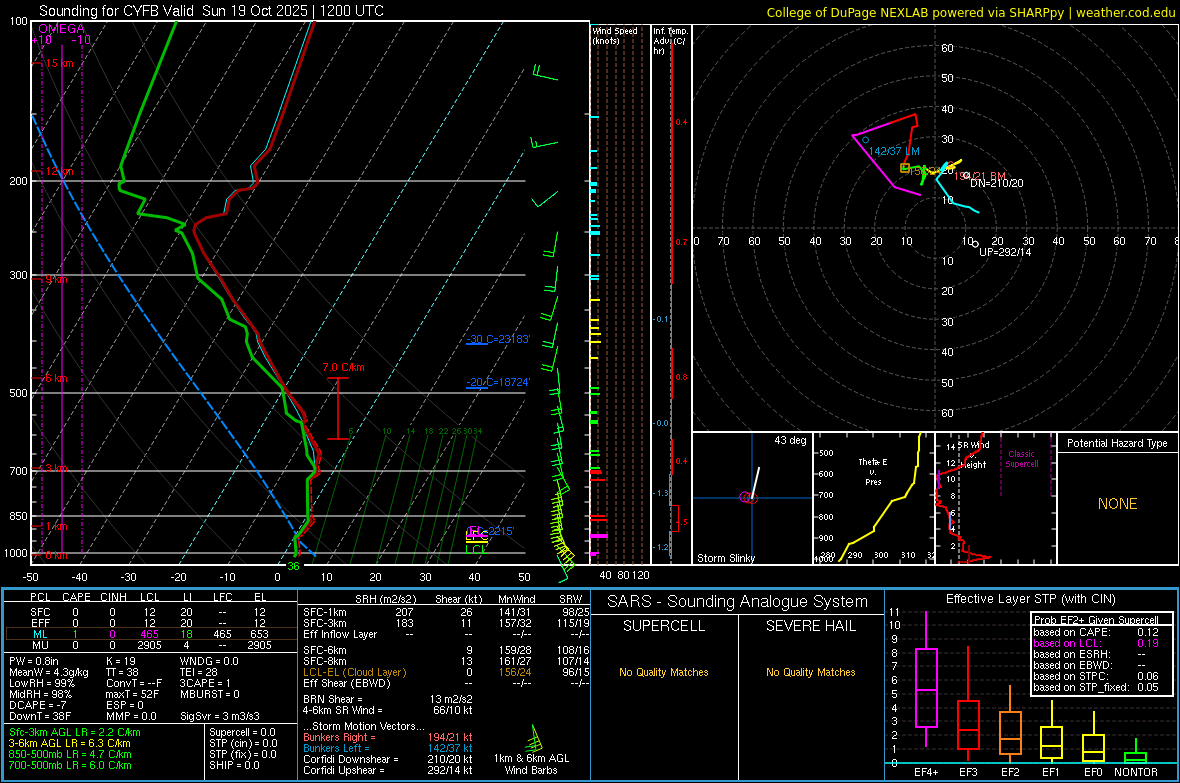This screenshot has width=1180, height=783.
Task: Select the MU parcel row
Action: tap(151, 645)
